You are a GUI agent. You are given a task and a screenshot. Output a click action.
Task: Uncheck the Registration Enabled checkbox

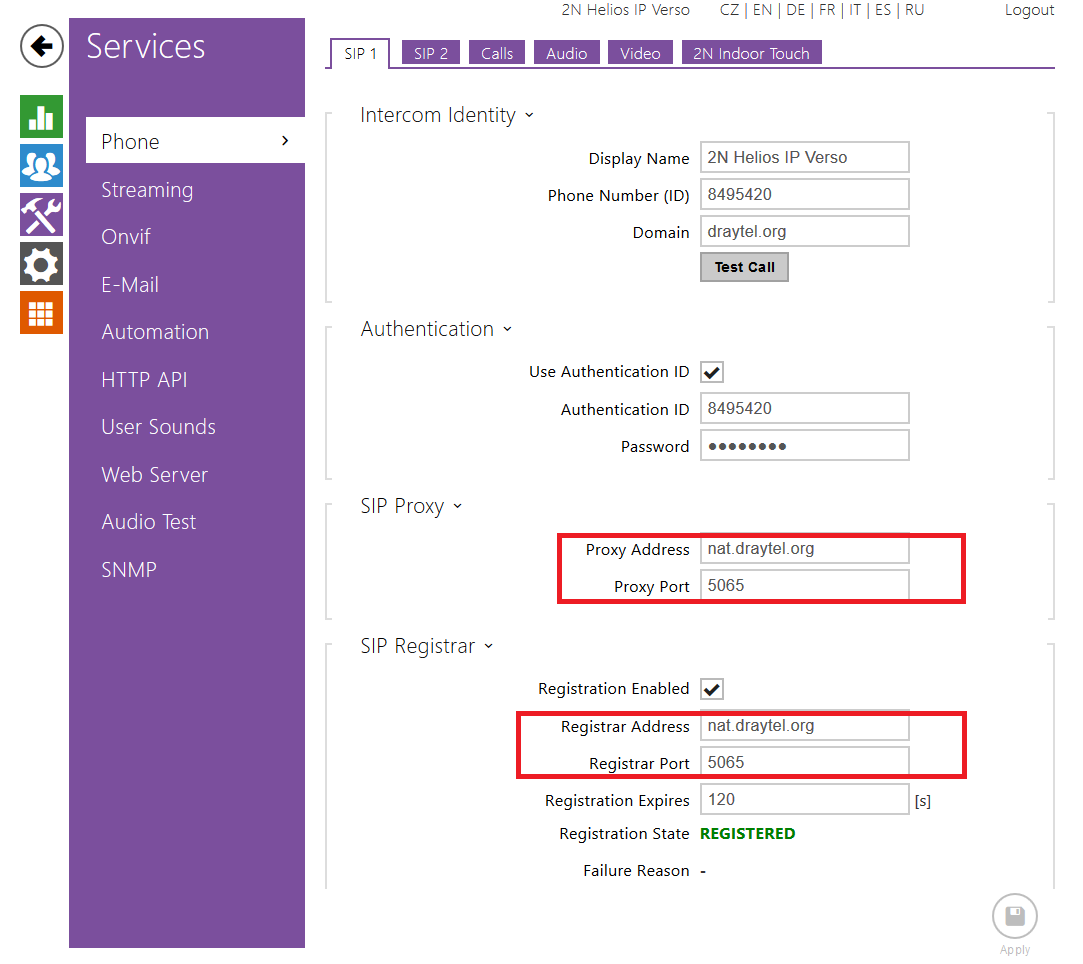tap(712, 689)
